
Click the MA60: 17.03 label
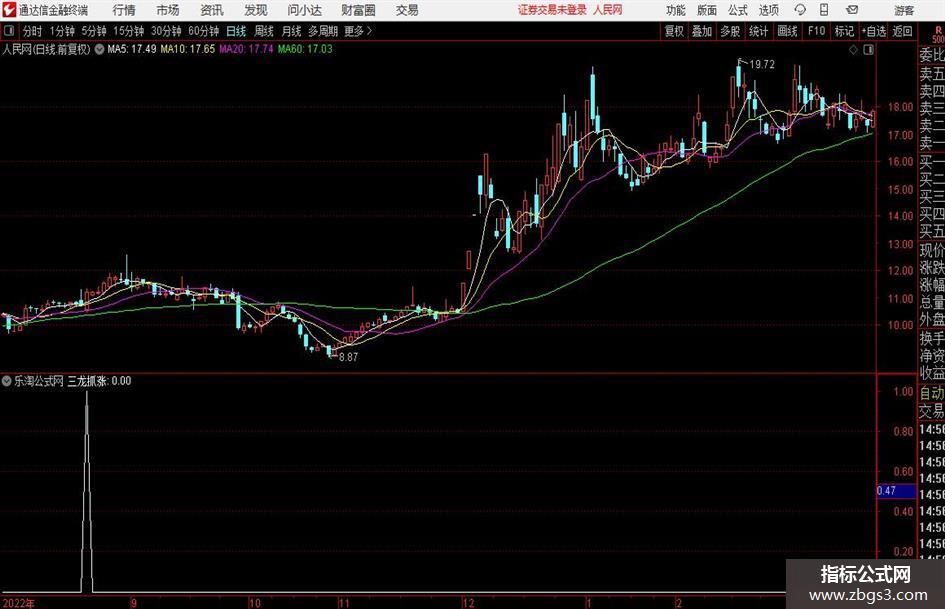305,49
